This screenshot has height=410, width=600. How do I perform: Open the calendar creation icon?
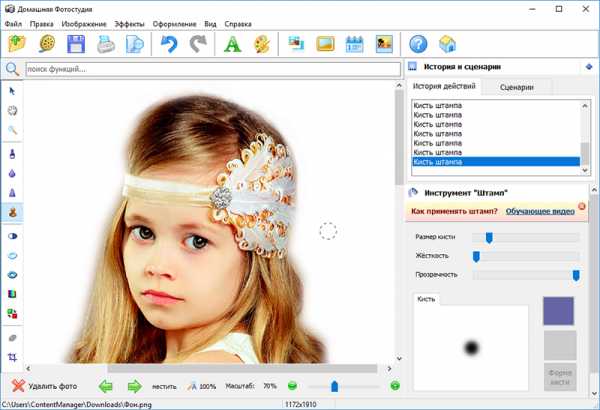coord(354,43)
